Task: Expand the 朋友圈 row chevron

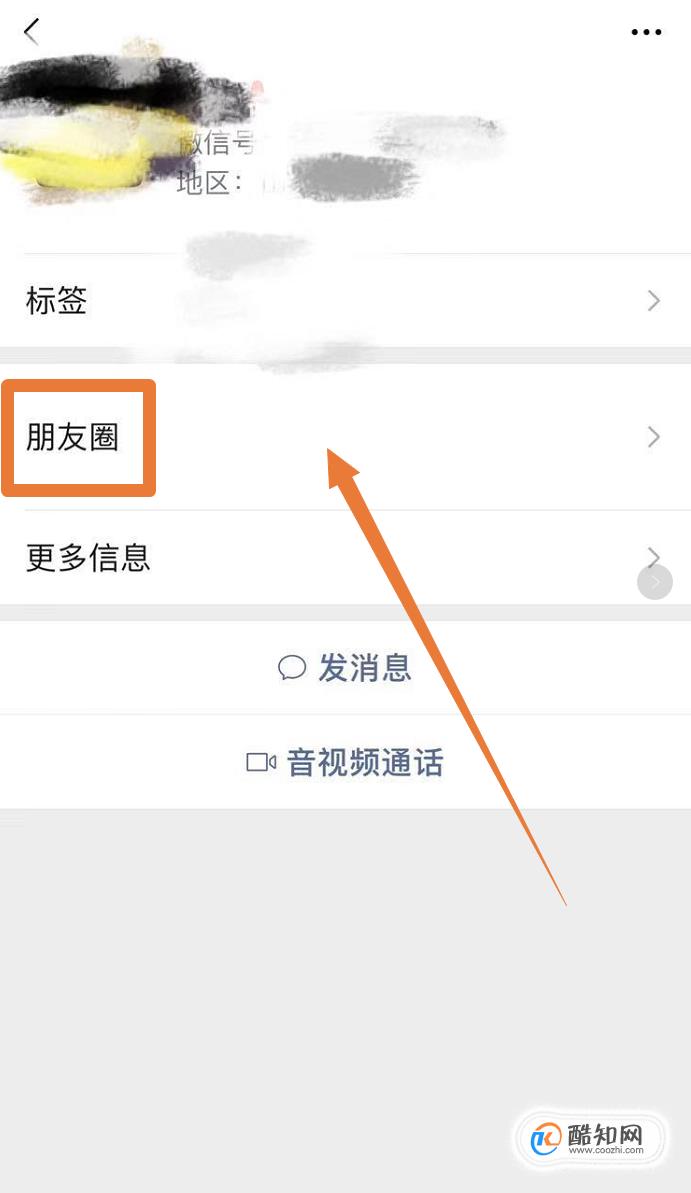Action: (x=654, y=437)
